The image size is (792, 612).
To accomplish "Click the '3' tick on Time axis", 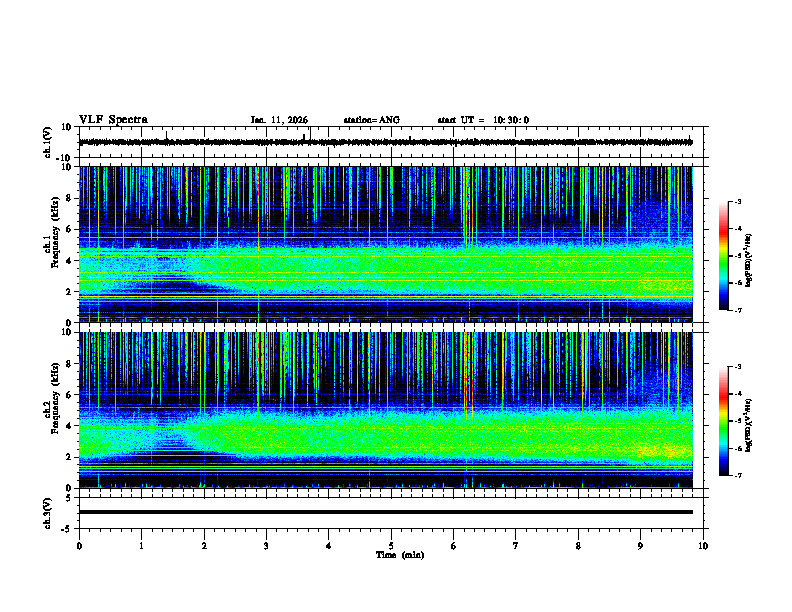I will pyautogui.click(x=266, y=546).
